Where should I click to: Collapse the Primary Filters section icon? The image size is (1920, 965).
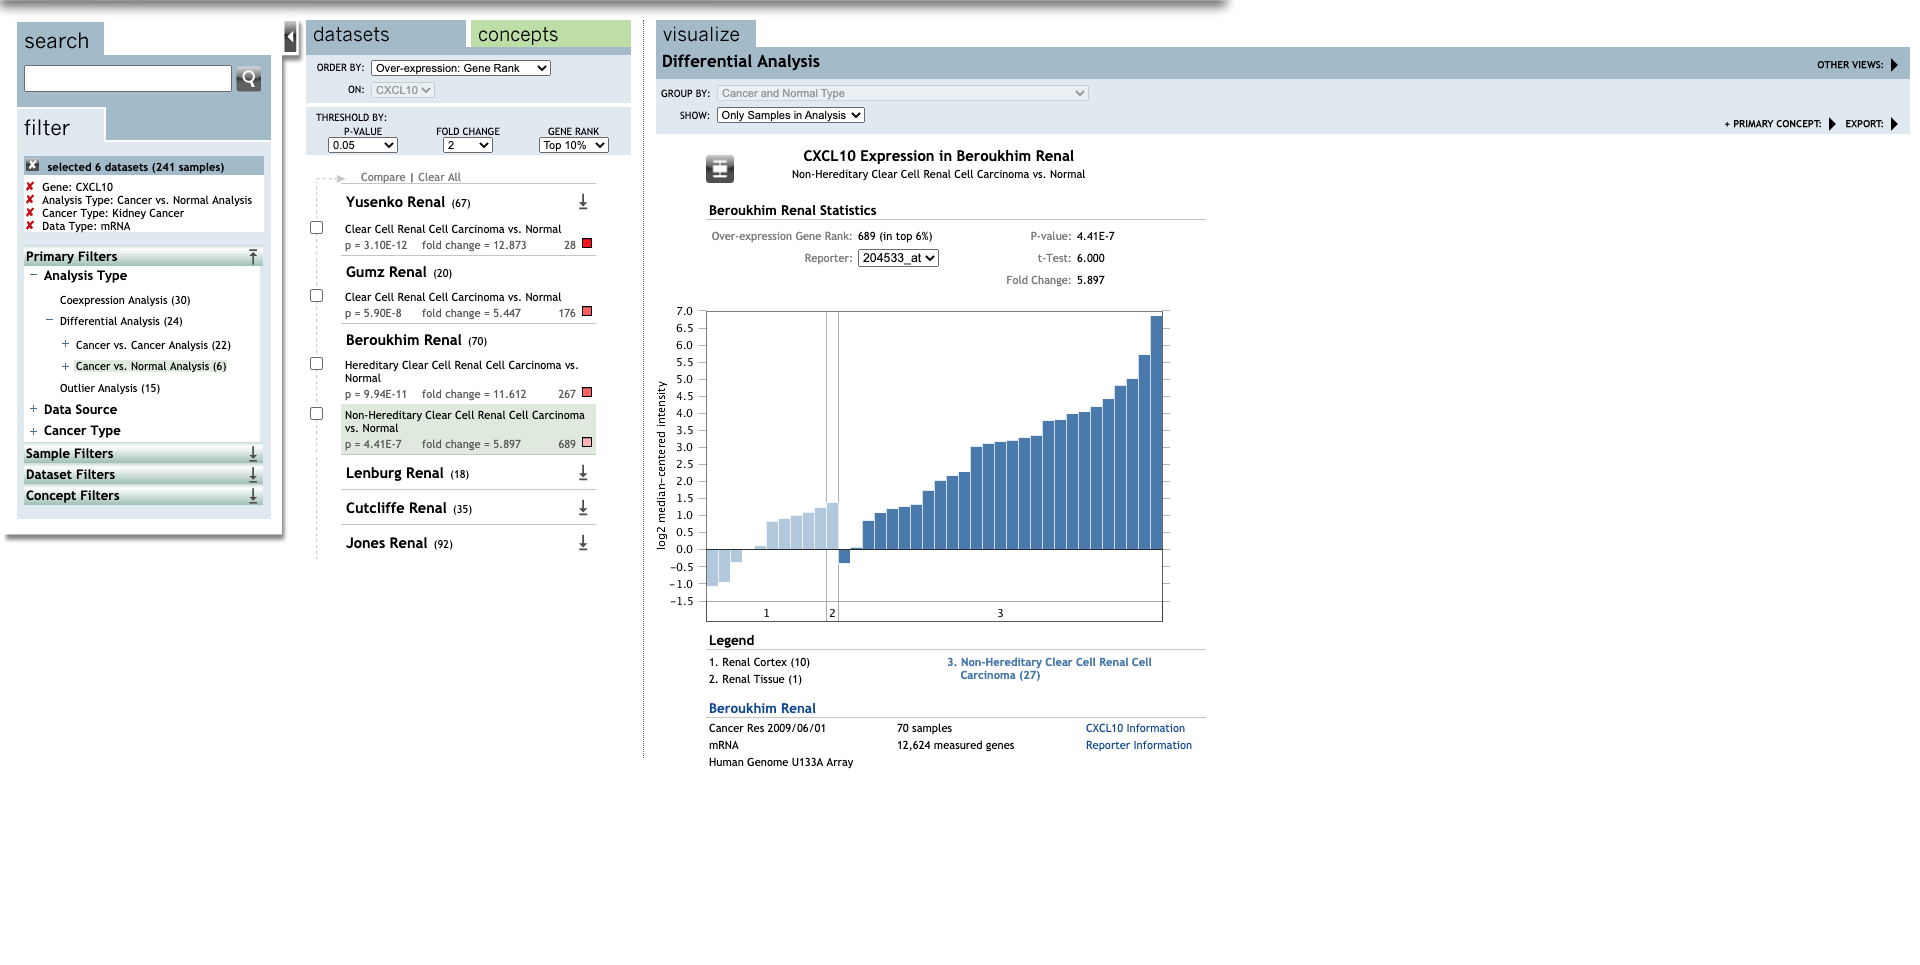coord(253,257)
